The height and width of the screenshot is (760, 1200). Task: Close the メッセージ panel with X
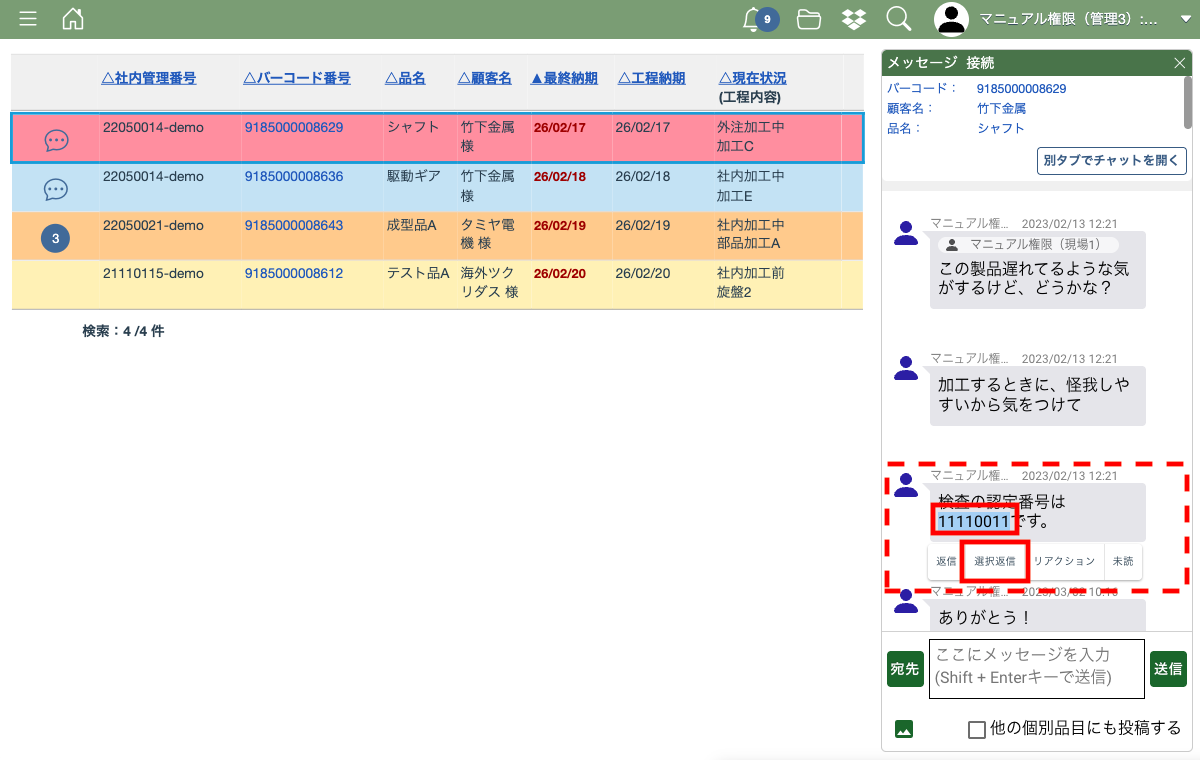point(1179,63)
